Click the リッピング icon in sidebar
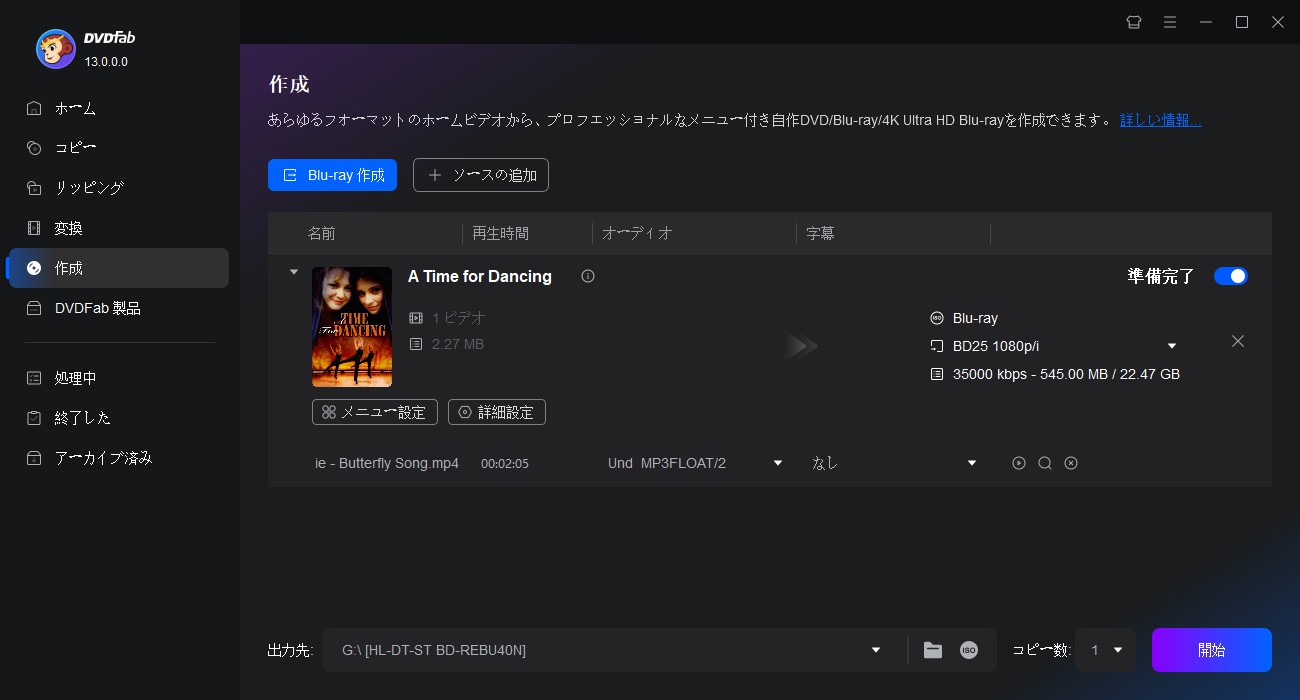Image resolution: width=1300 pixels, height=700 pixels. [34, 188]
